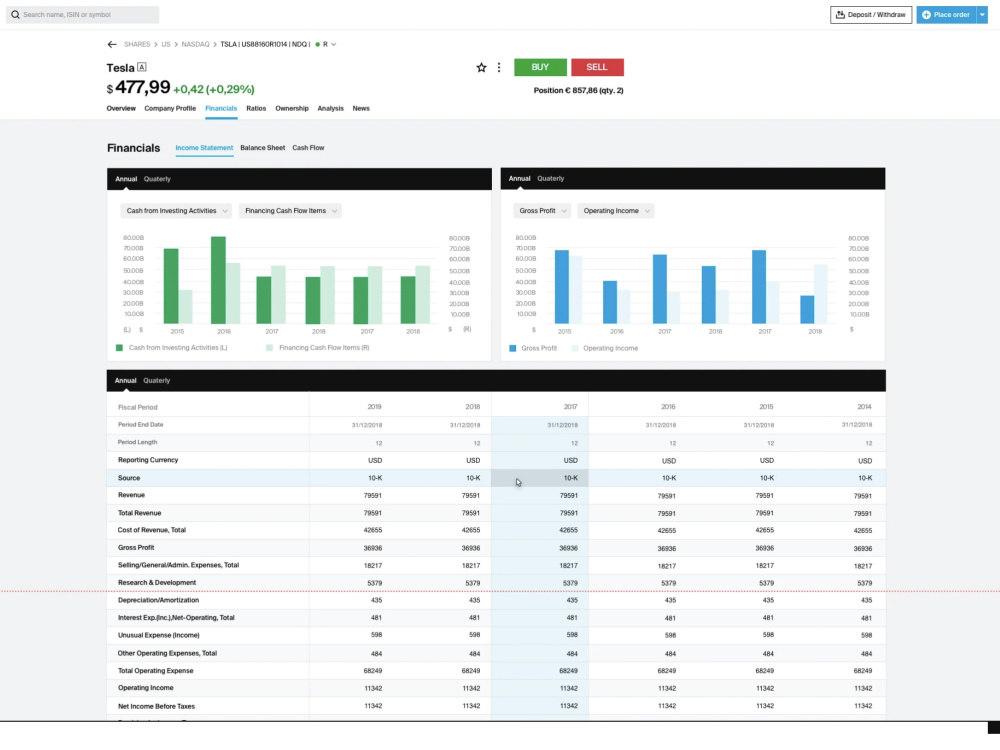Viewport: 1000px width, 750px height.
Task: Click the green market status dot
Action: [x=318, y=45]
